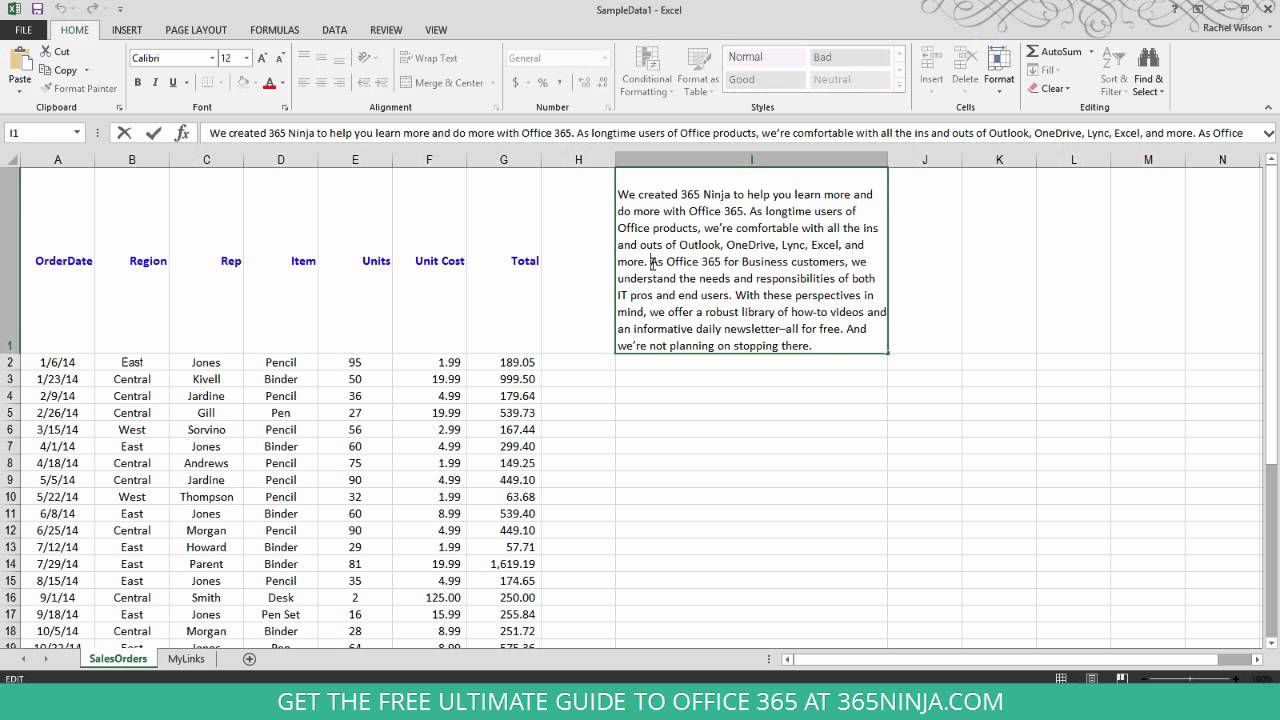Cancel the cell edit with the X icon
The height and width of the screenshot is (720, 1280).
(x=124, y=132)
